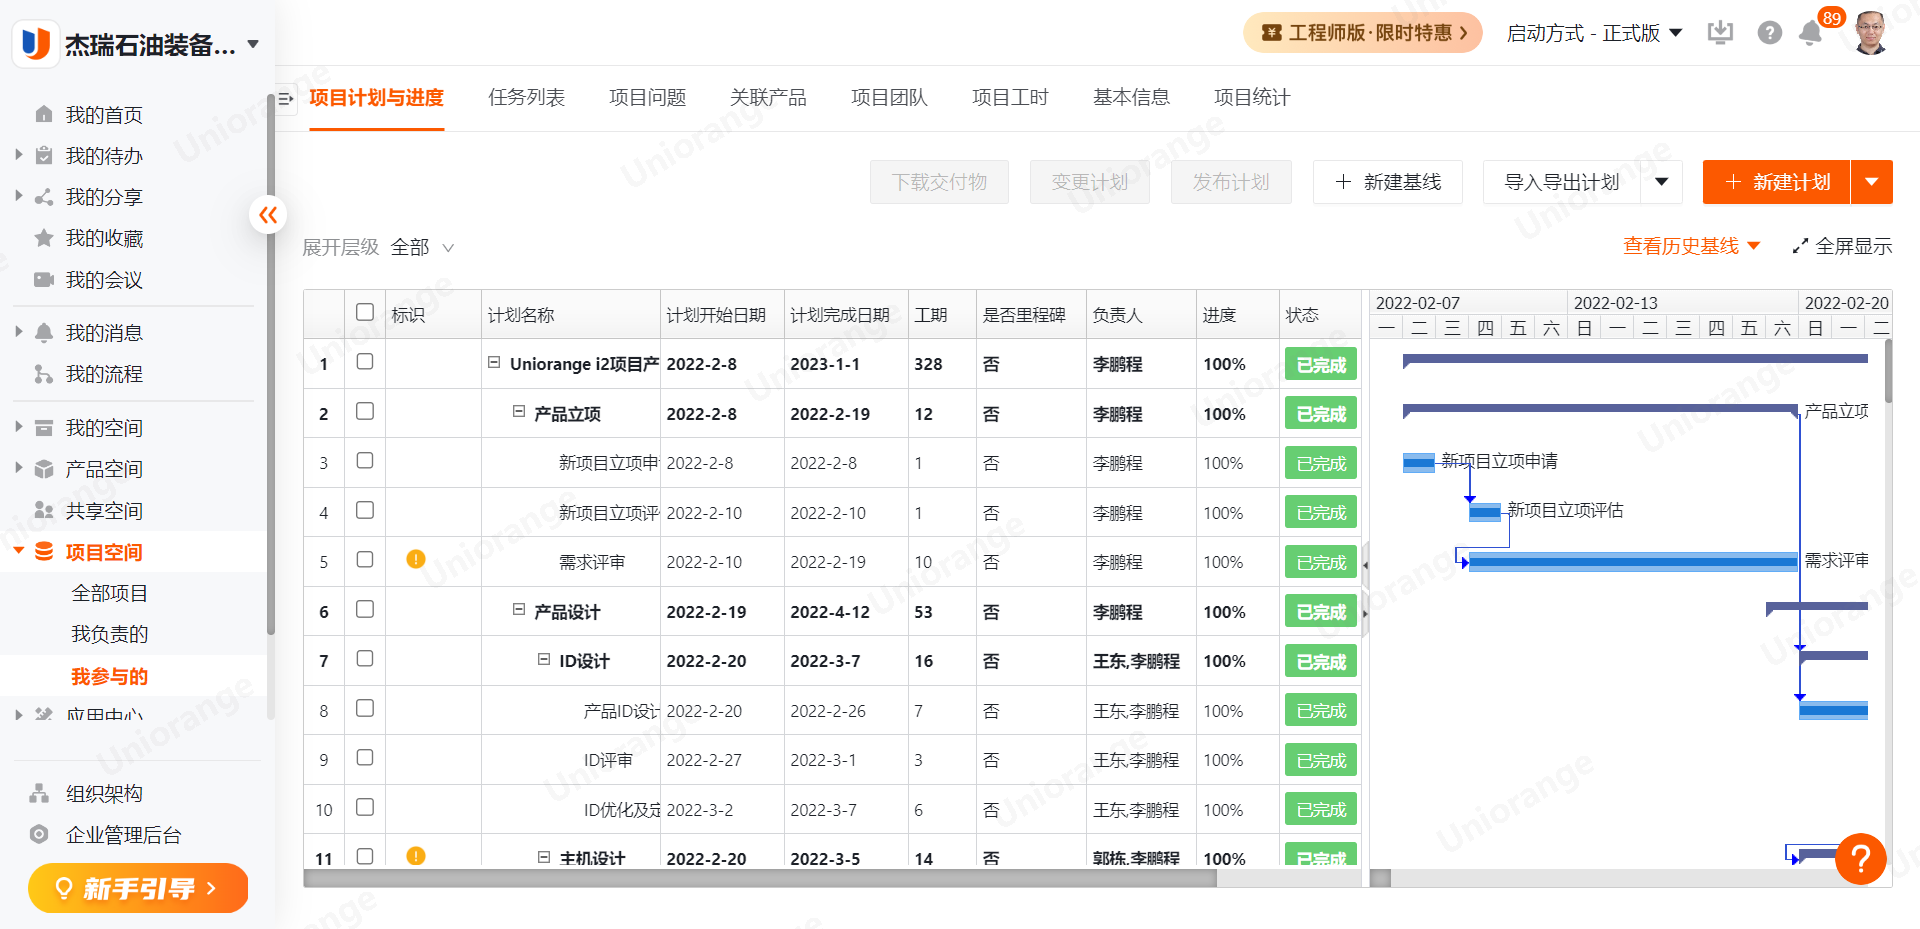Click 全屏显示 to go fullscreen
The height and width of the screenshot is (929, 1920).
1842,246
